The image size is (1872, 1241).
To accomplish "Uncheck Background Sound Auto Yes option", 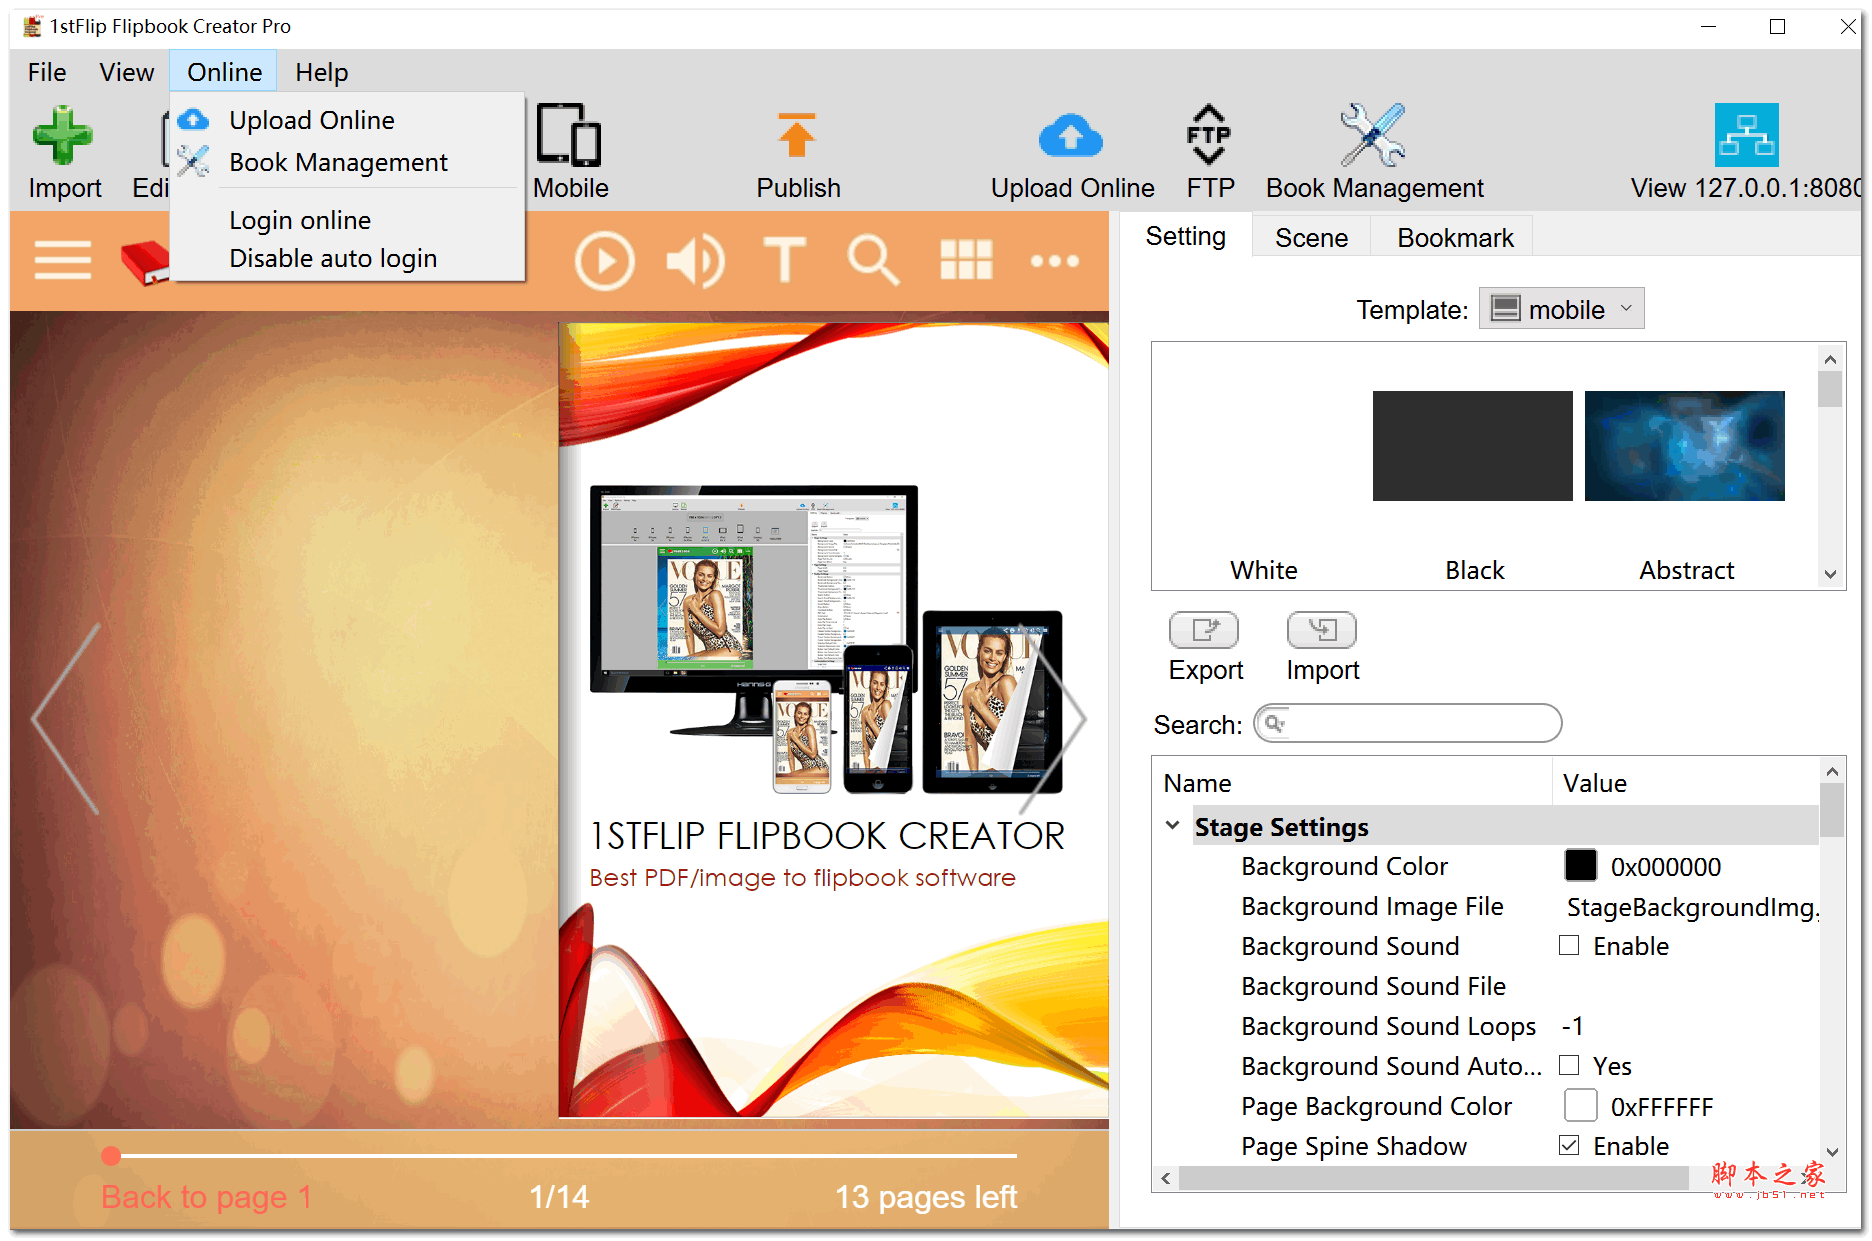I will point(1569,1065).
